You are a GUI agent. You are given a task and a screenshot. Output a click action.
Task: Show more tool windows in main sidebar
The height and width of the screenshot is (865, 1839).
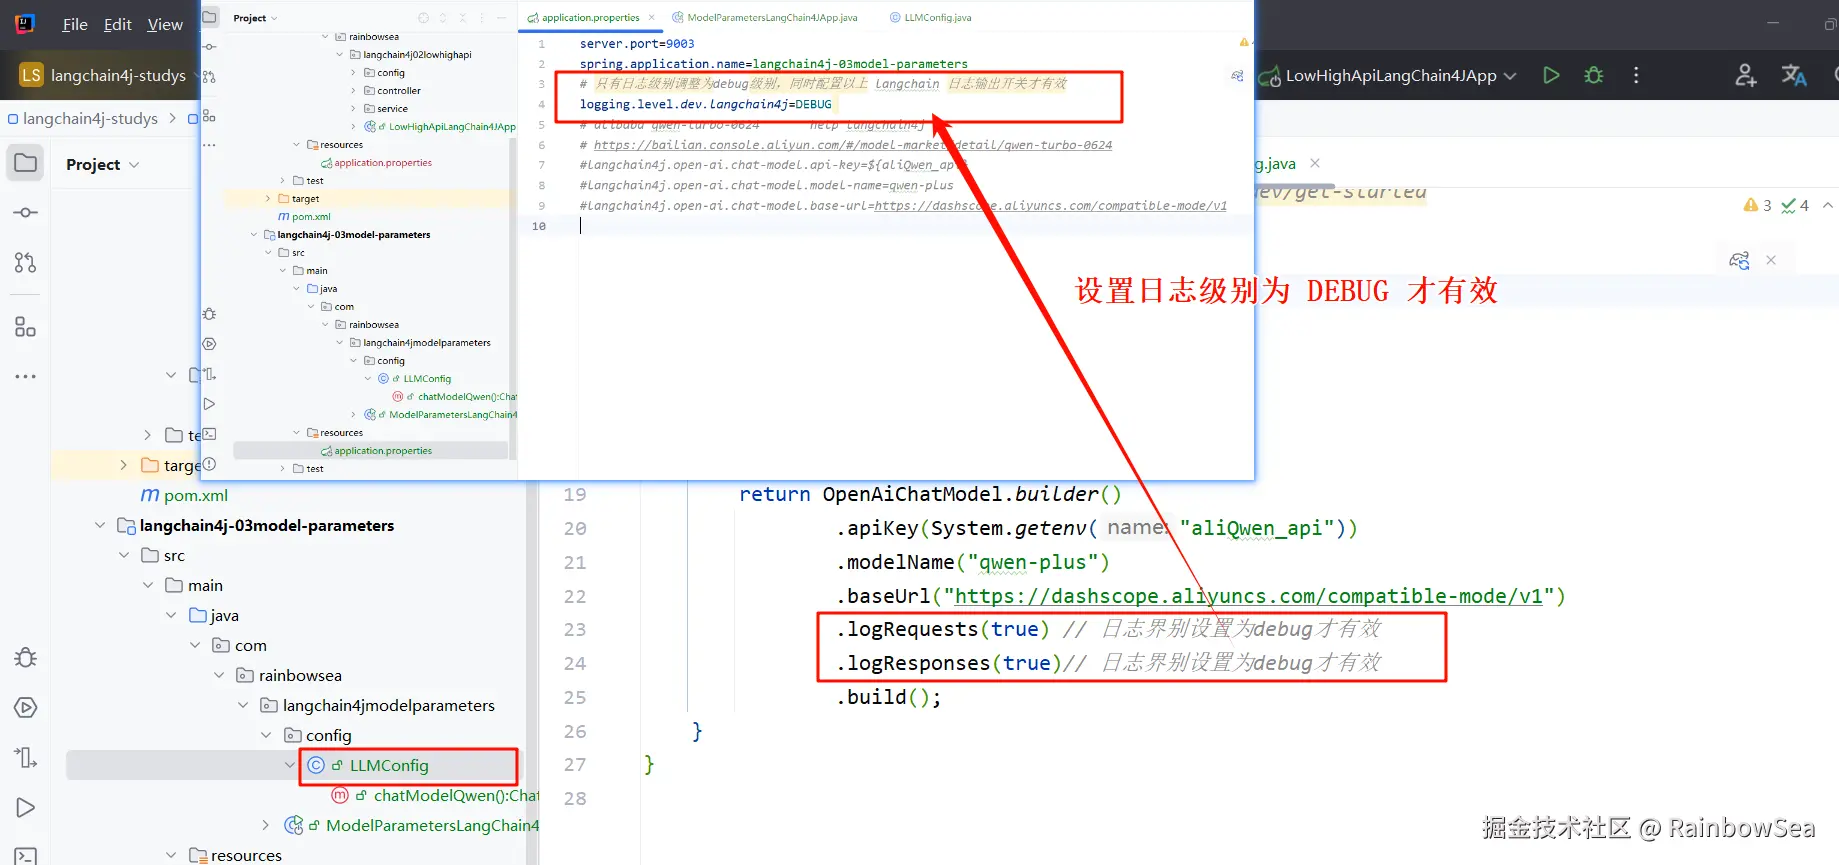click(x=26, y=377)
